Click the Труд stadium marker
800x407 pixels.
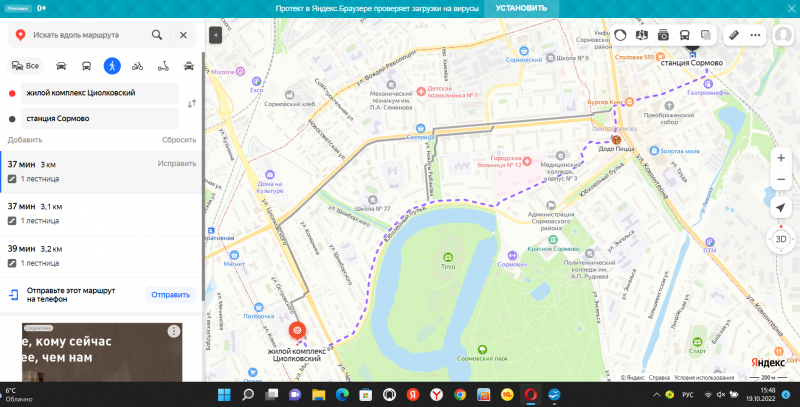point(448,257)
